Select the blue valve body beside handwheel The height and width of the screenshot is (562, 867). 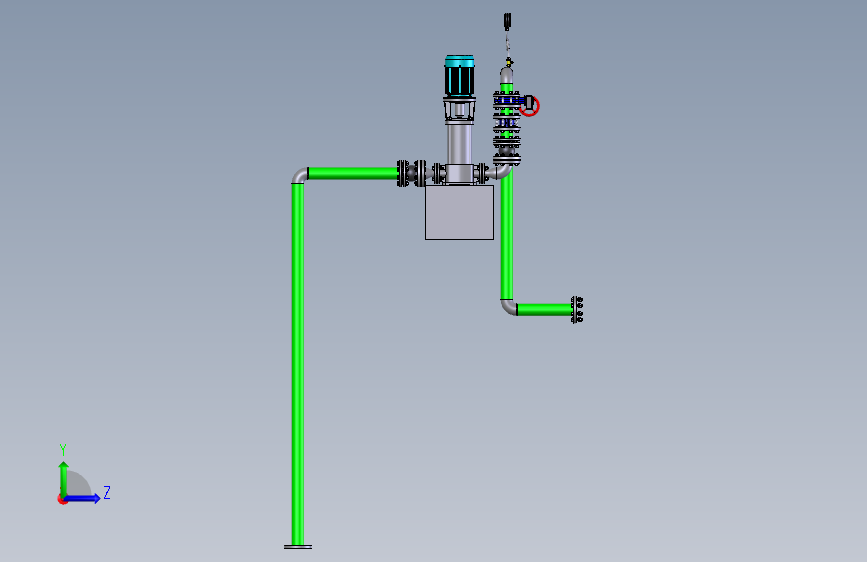click(508, 101)
